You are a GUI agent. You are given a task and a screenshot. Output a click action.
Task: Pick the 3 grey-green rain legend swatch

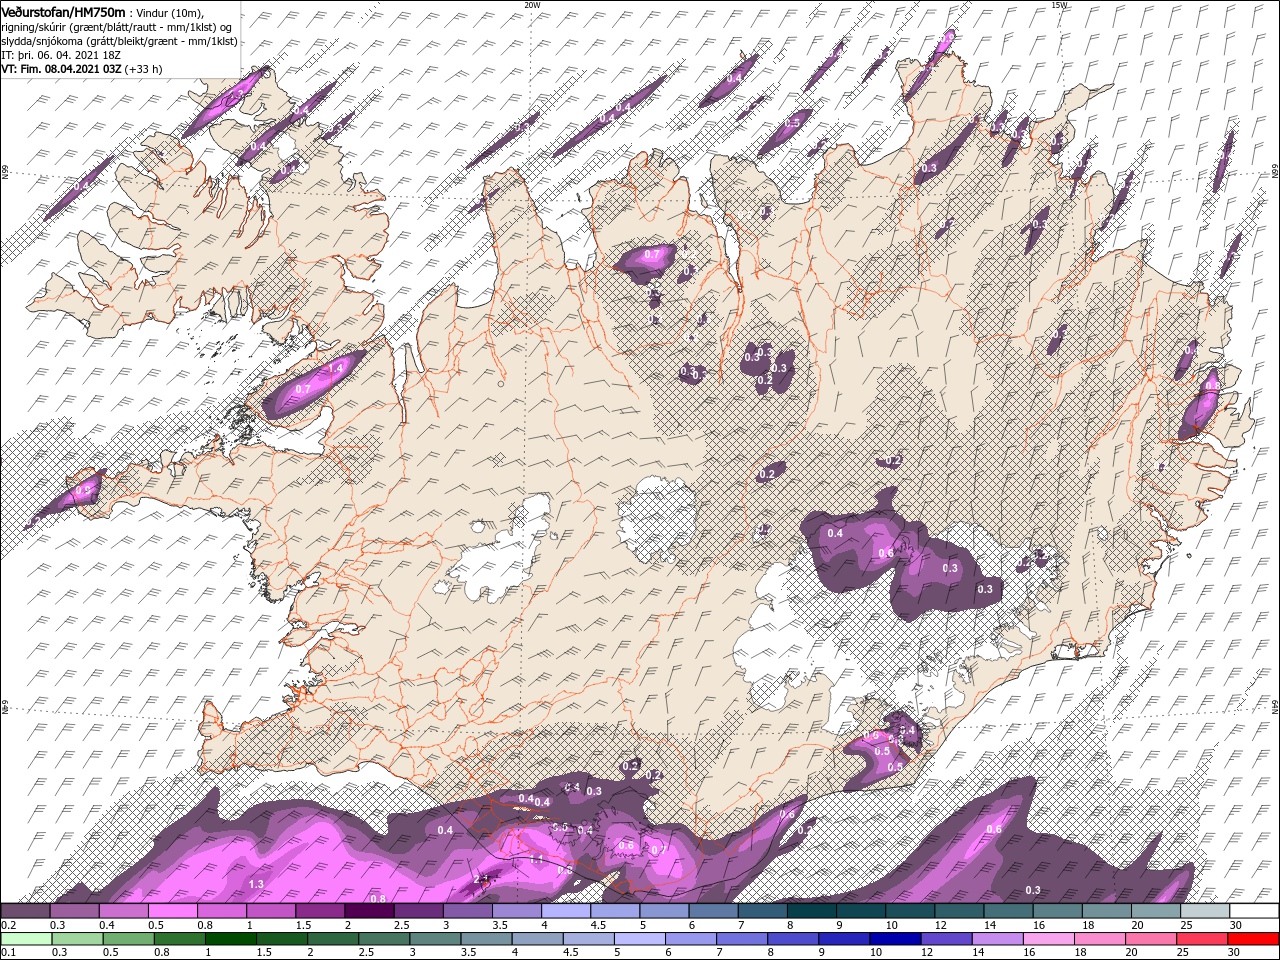pyautogui.click(x=435, y=939)
